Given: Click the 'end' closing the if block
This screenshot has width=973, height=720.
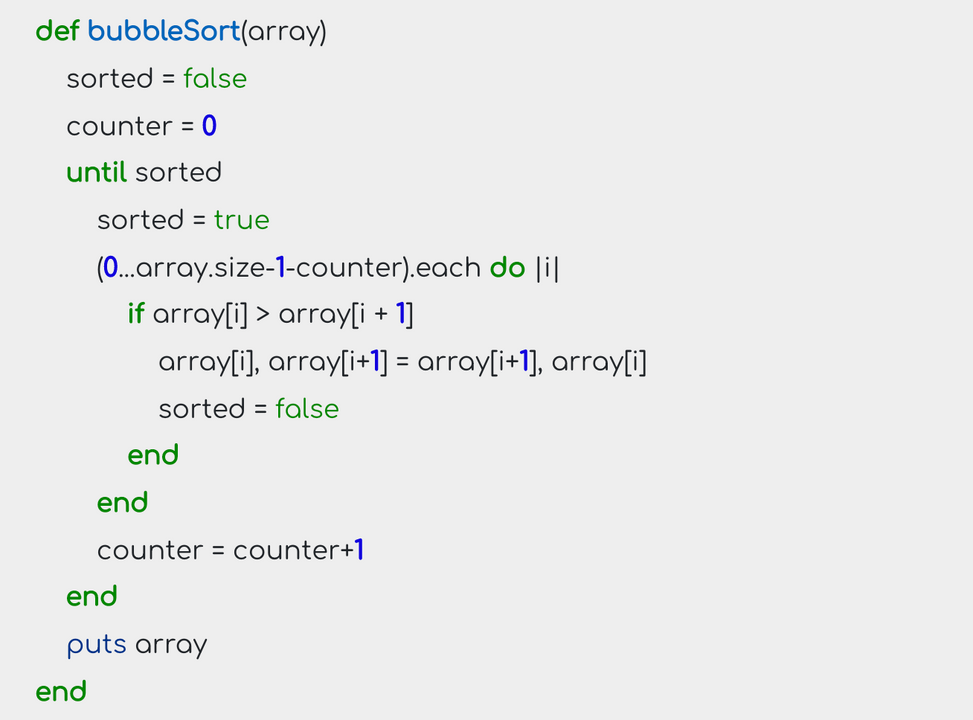Looking at the screenshot, I should (x=153, y=456).
